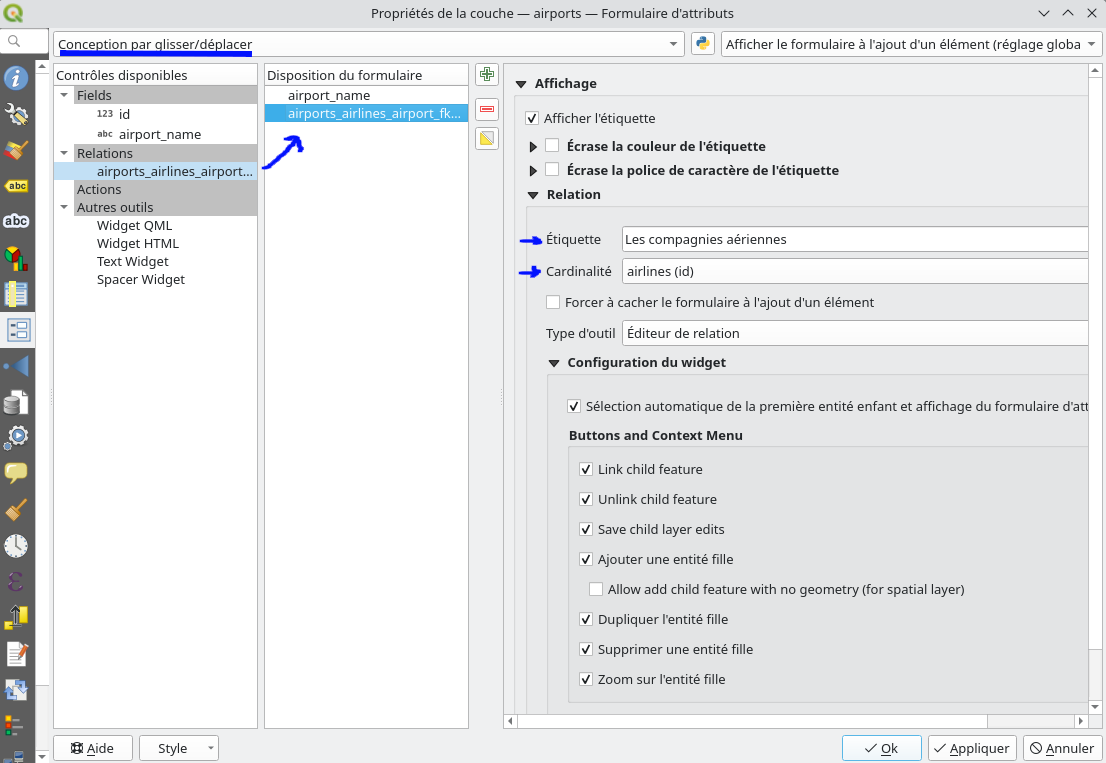Click the Appliquer button
This screenshot has width=1106, height=763.
(972, 747)
